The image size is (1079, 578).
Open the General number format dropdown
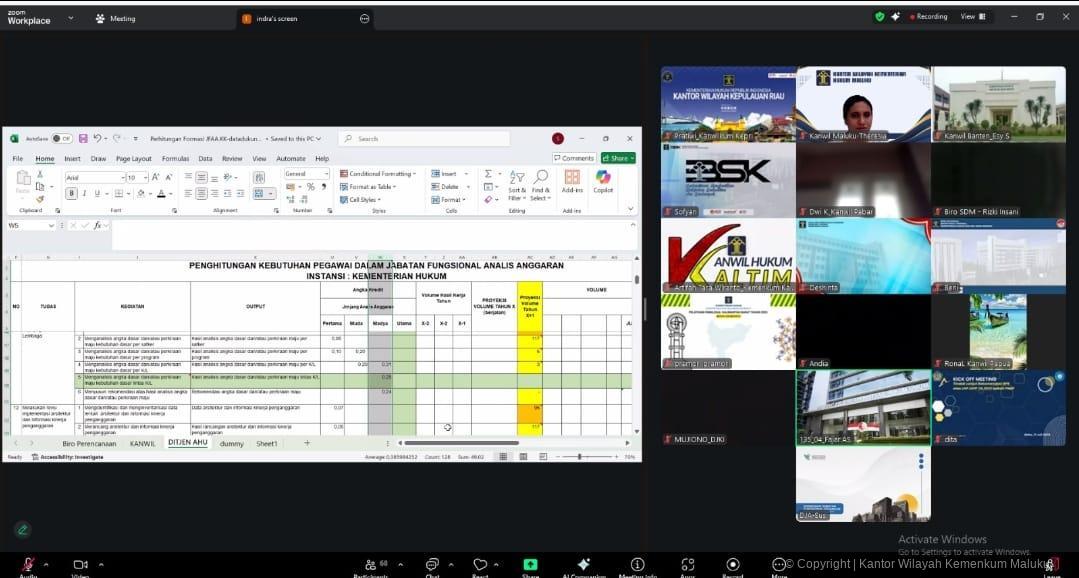pos(306,174)
